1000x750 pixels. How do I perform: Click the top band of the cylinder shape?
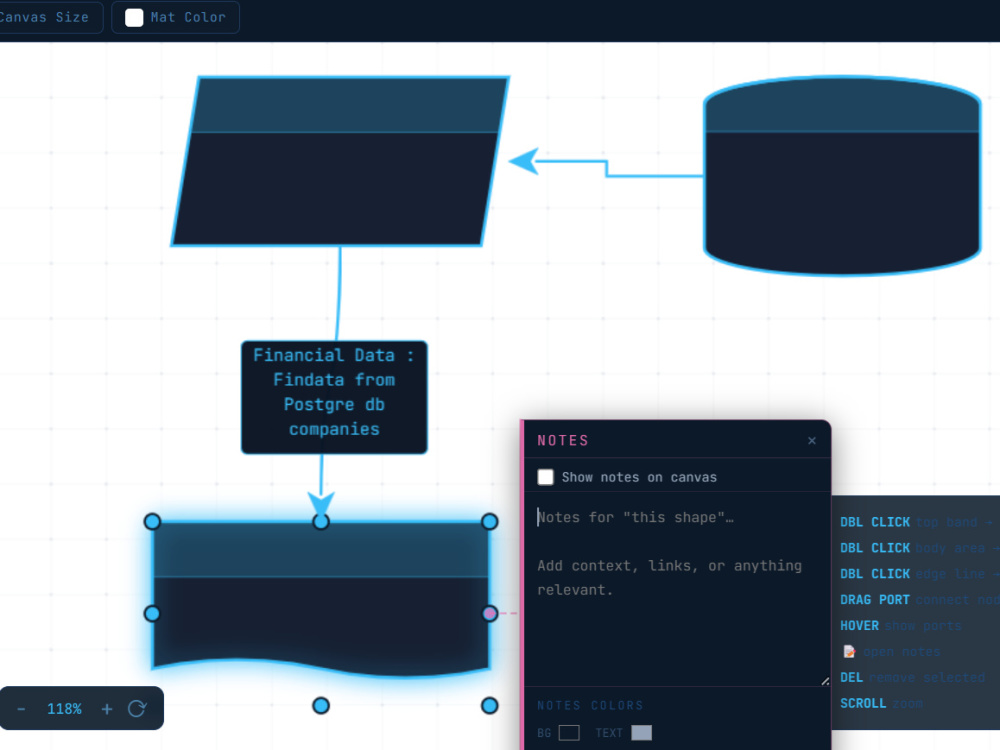842,106
